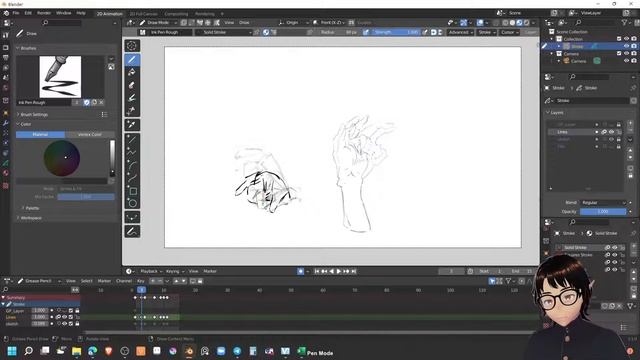Select the Cursor tool in the viewport toolbar
The height and width of the screenshot is (360, 640).
point(132,46)
